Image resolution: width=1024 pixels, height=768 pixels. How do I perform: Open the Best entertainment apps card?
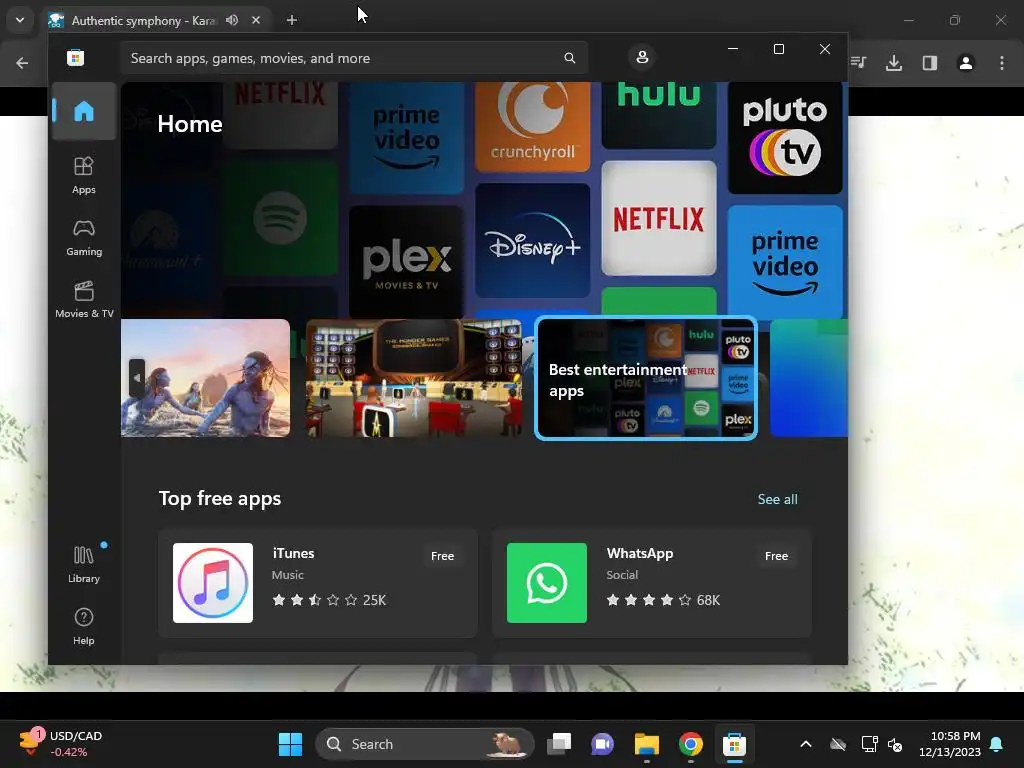[x=646, y=378]
